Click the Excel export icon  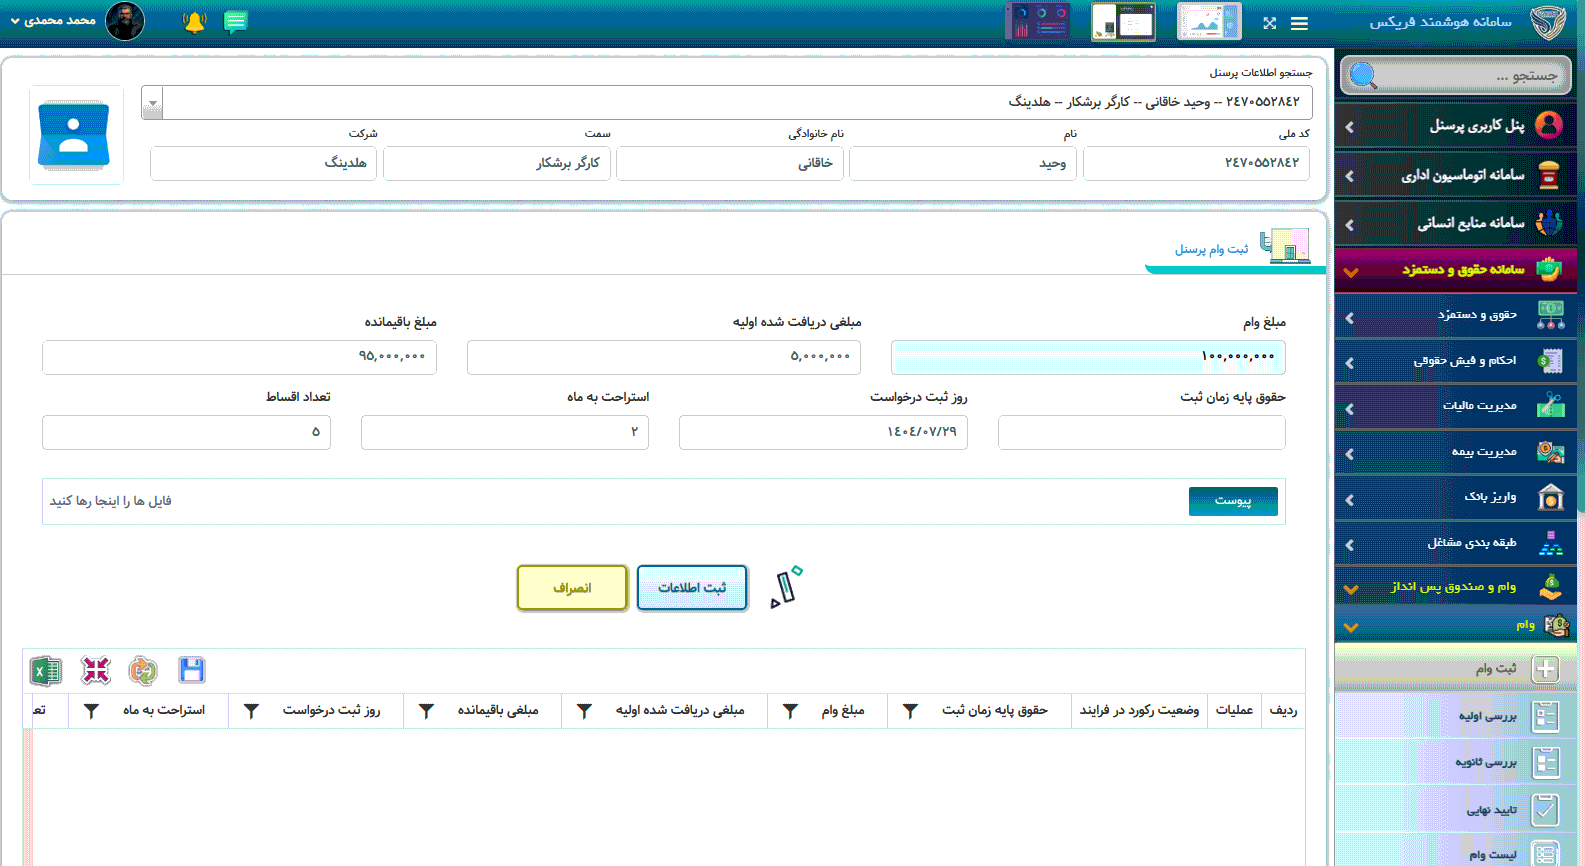point(46,671)
